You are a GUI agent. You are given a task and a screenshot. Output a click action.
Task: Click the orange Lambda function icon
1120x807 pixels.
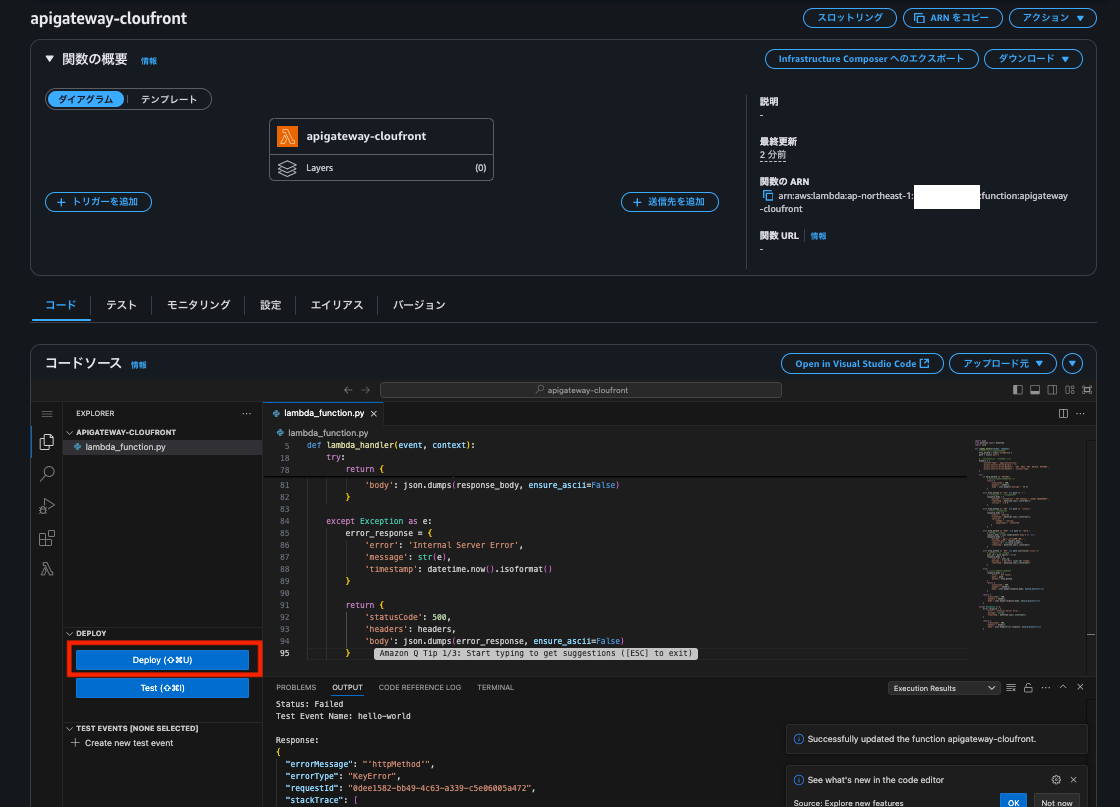click(x=287, y=136)
